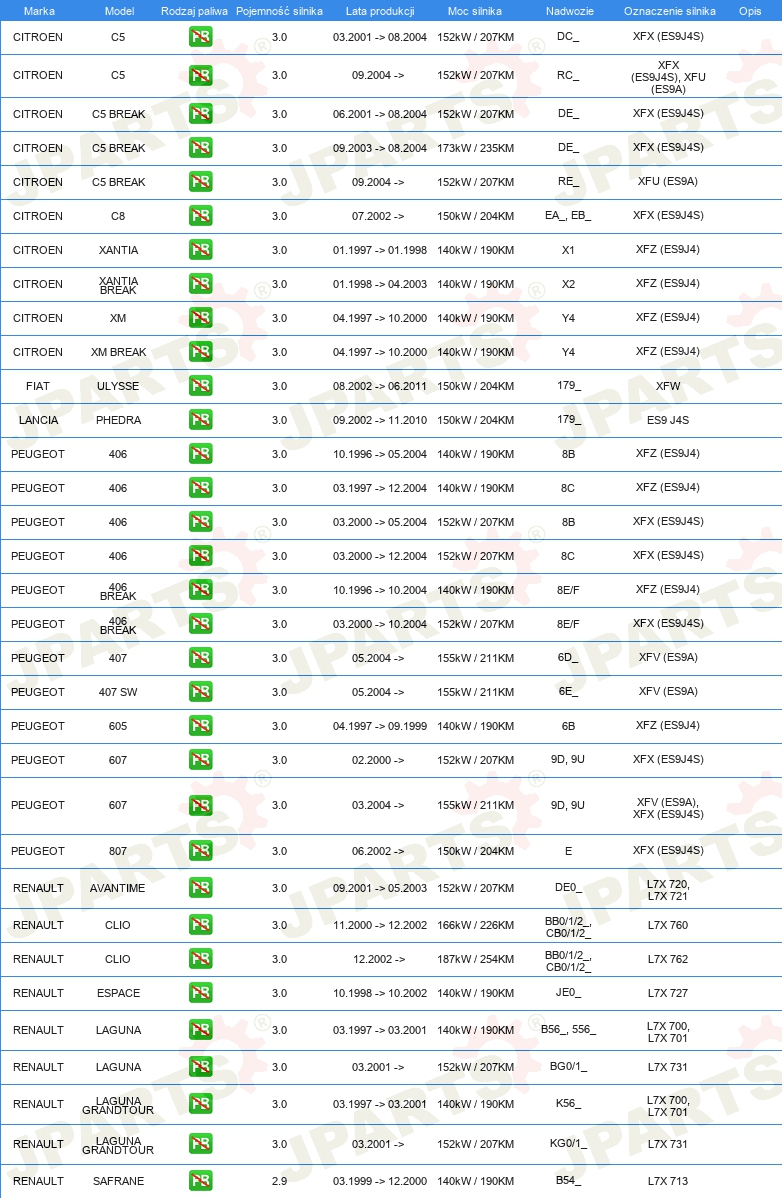Click the 'Pojemność silnika' column header
The width and height of the screenshot is (782, 1198).
click(x=280, y=11)
